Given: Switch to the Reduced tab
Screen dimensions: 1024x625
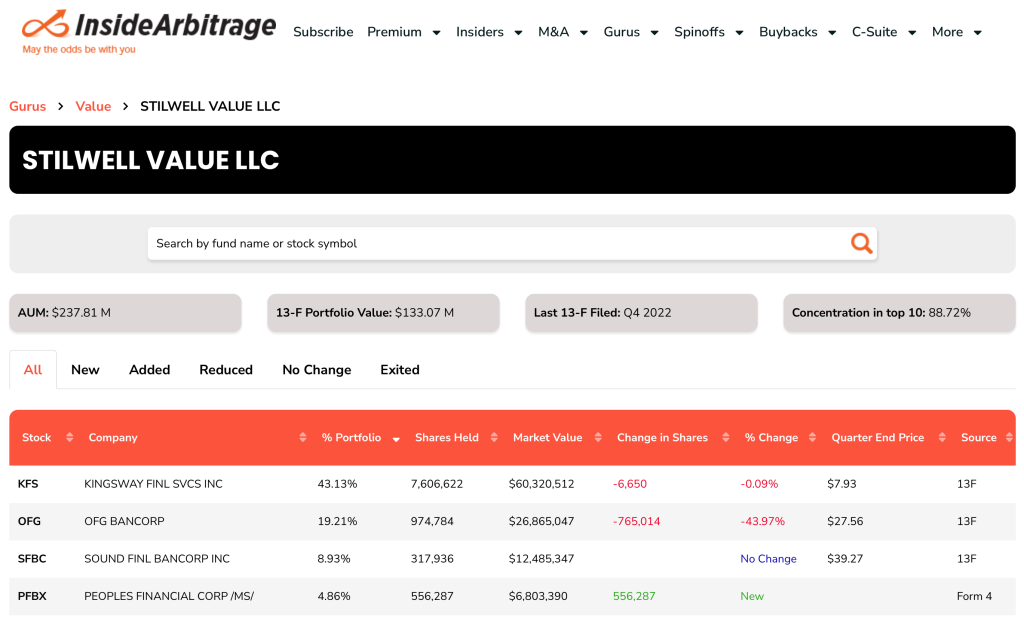Looking at the screenshot, I should pyautogui.click(x=226, y=370).
